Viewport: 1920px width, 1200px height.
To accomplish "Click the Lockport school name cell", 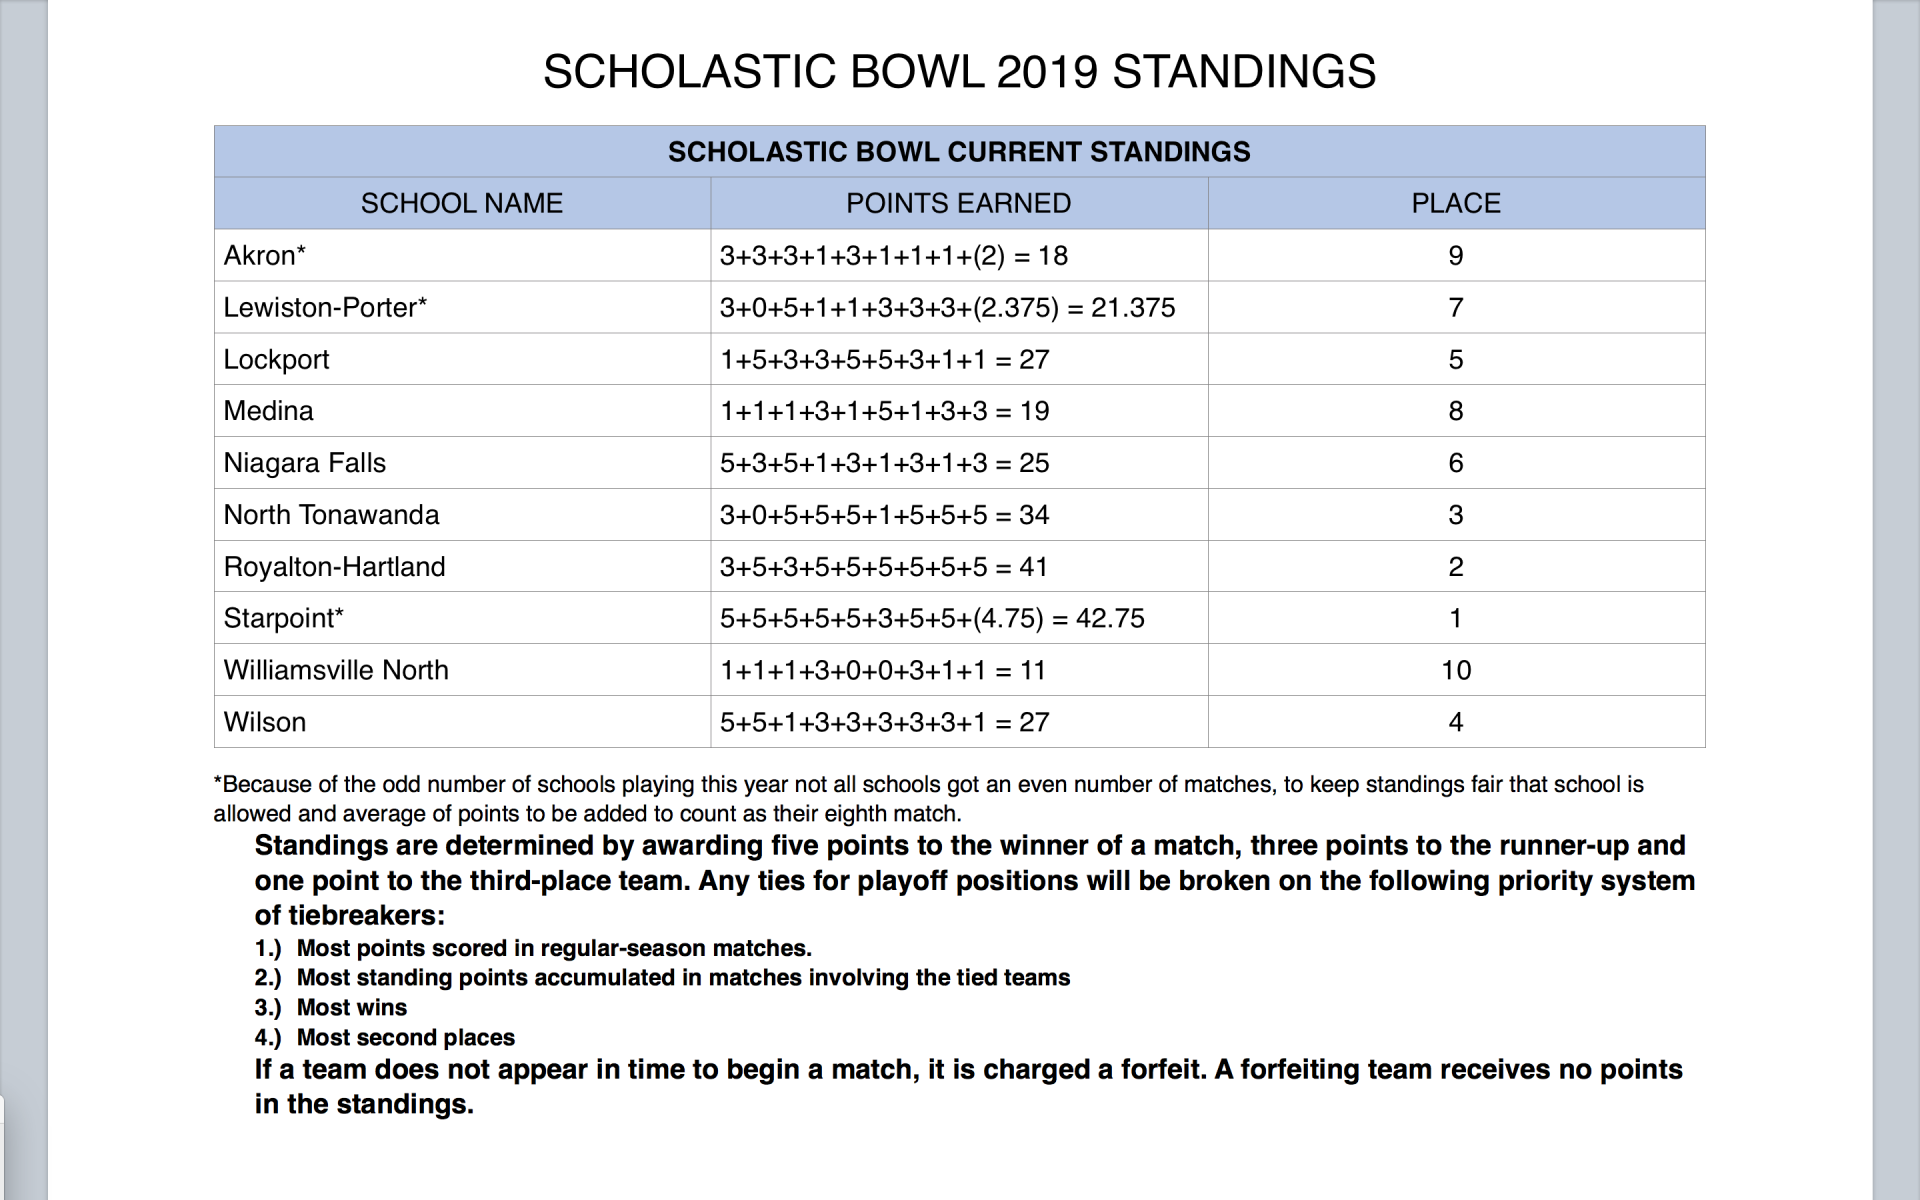I will 276,360.
